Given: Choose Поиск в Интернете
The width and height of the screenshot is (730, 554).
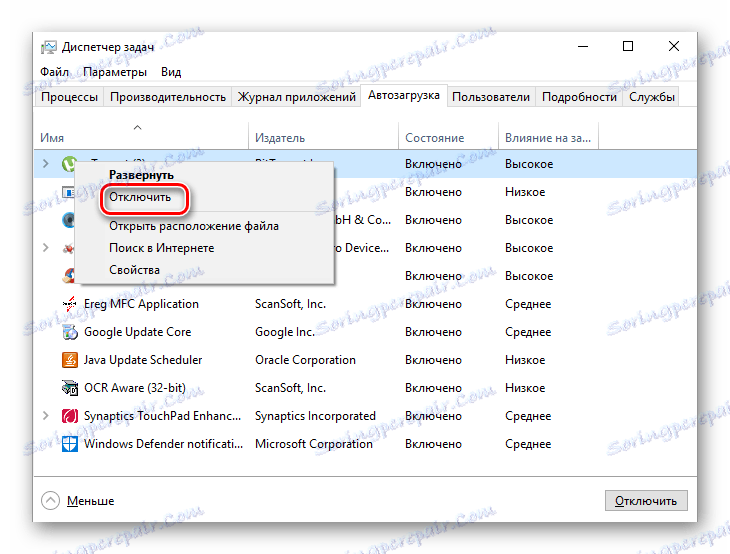Looking at the screenshot, I should (x=204, y=248).
